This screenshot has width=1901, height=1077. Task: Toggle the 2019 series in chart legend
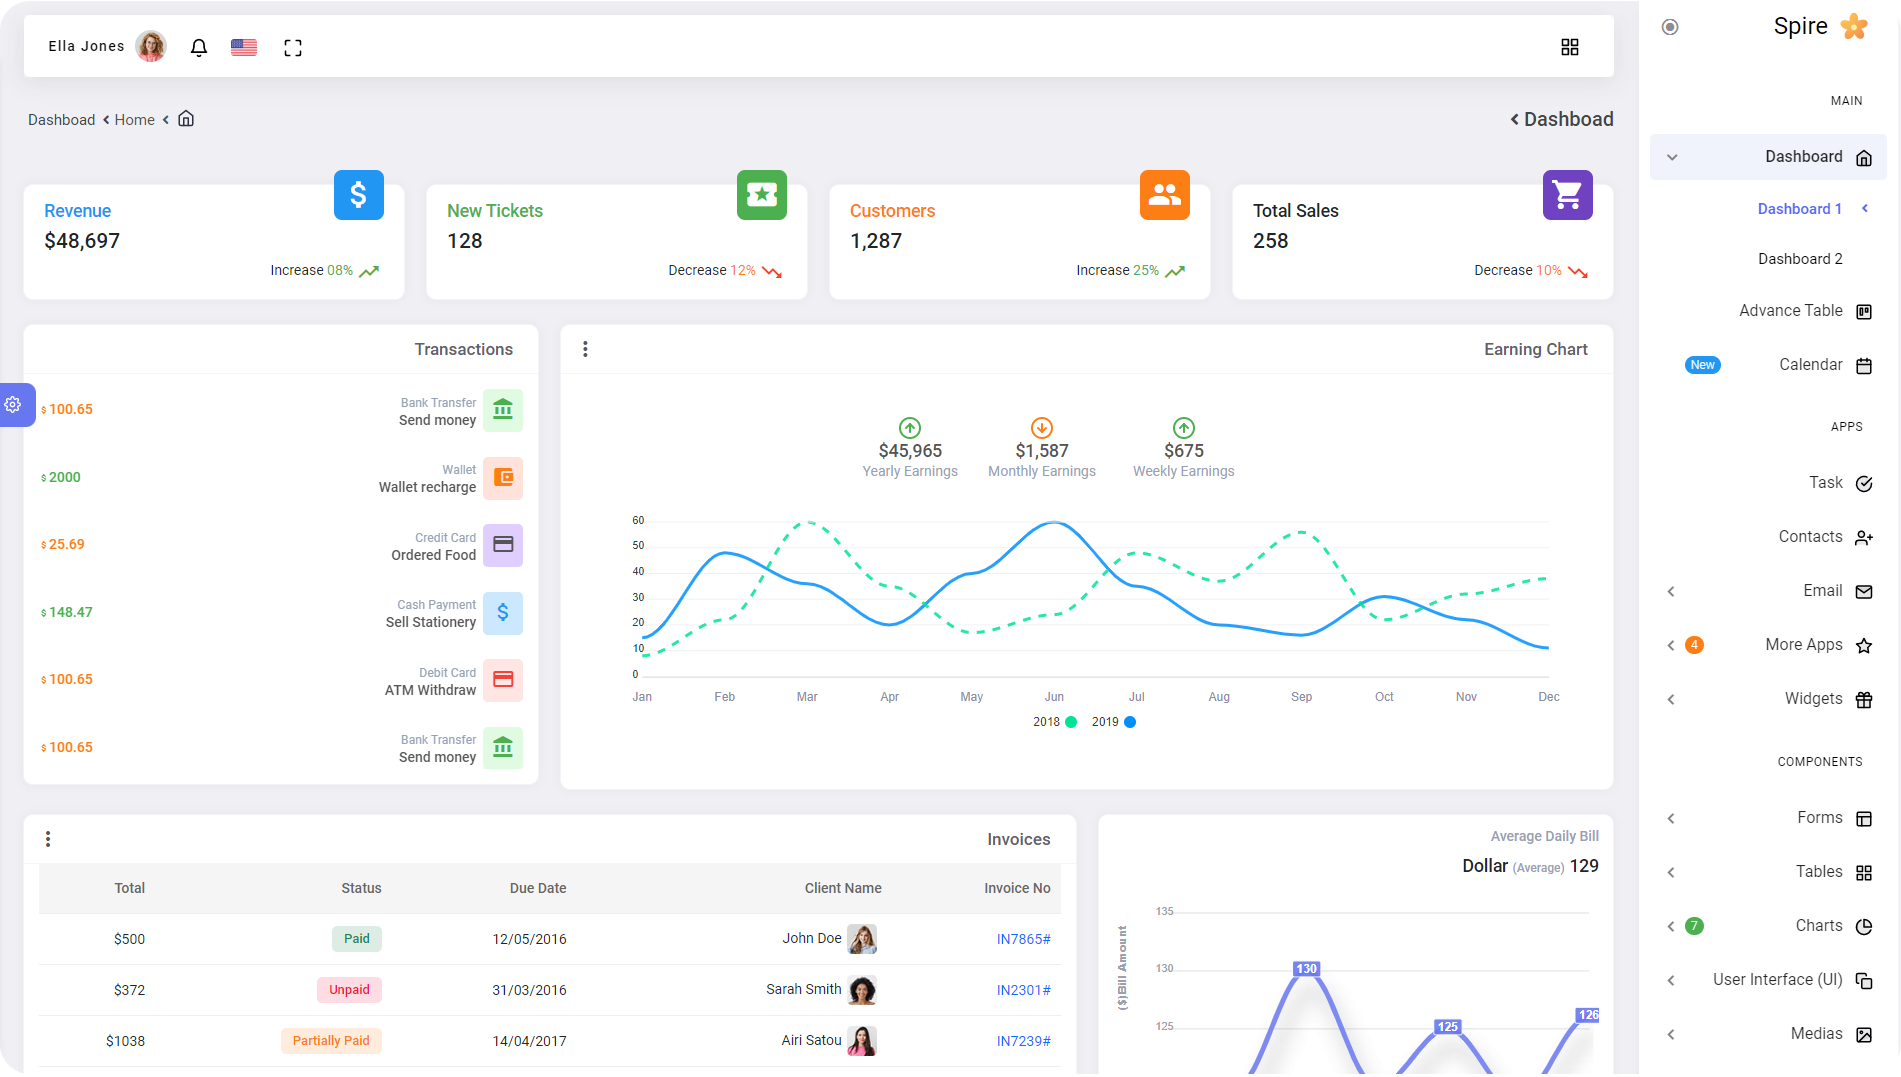1114,722
